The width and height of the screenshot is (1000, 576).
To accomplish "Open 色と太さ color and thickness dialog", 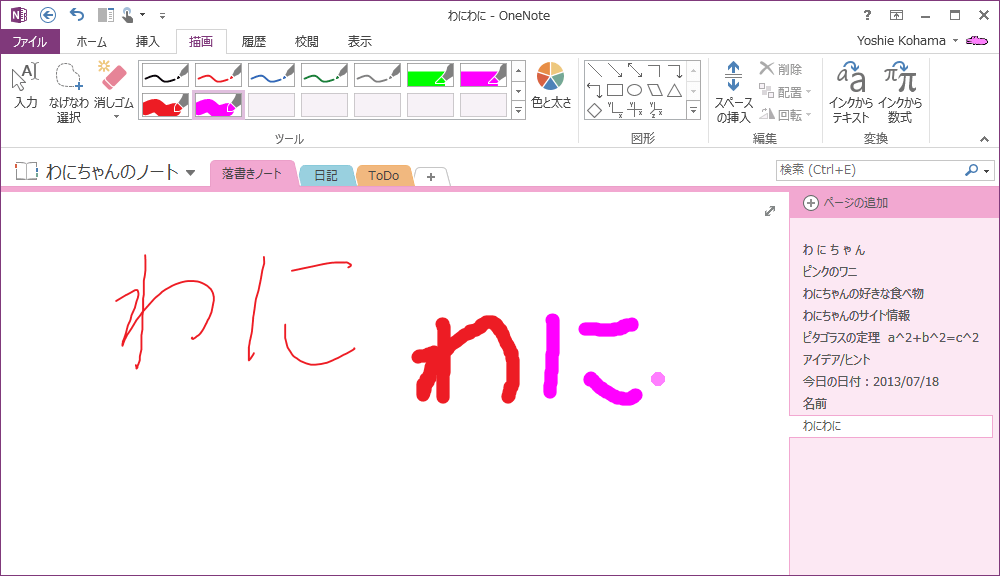I will pos(551,86).
